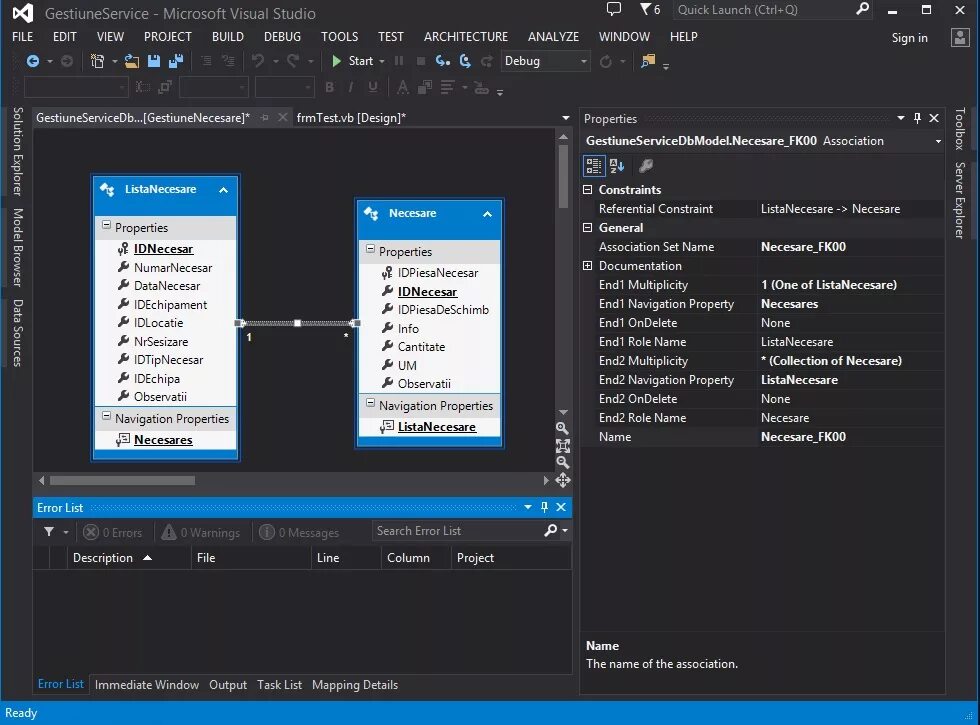The image size is (980, 725).
Task: Collapse Navigation Properties in Necesare entity
Action: tap(370, 403)
